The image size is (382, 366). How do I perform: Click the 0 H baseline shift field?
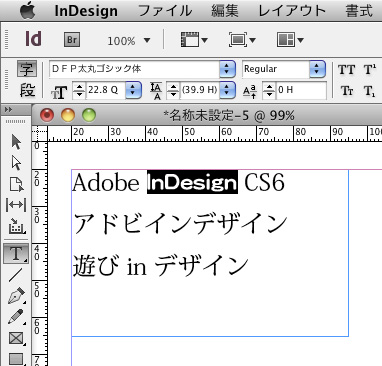click(301, 90)
